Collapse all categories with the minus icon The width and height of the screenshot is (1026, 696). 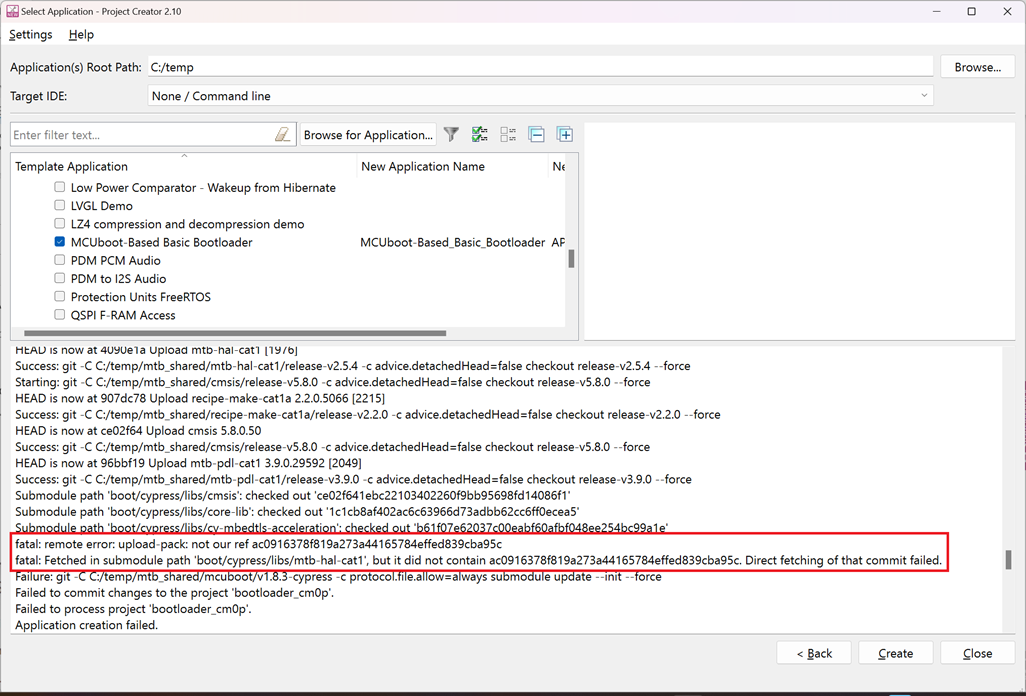(537, 133)
